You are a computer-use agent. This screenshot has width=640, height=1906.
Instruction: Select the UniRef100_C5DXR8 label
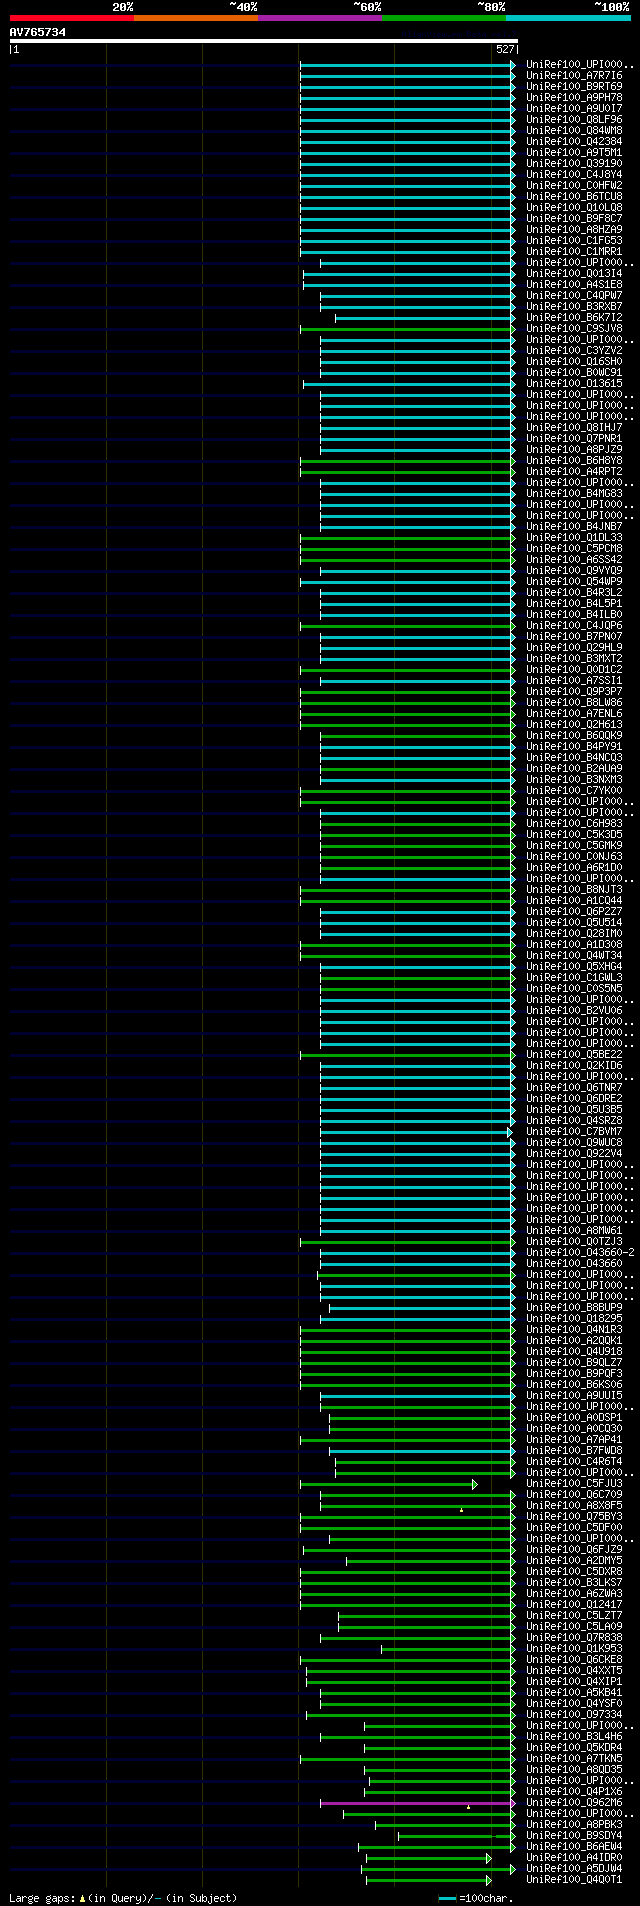pos(574,1571)
